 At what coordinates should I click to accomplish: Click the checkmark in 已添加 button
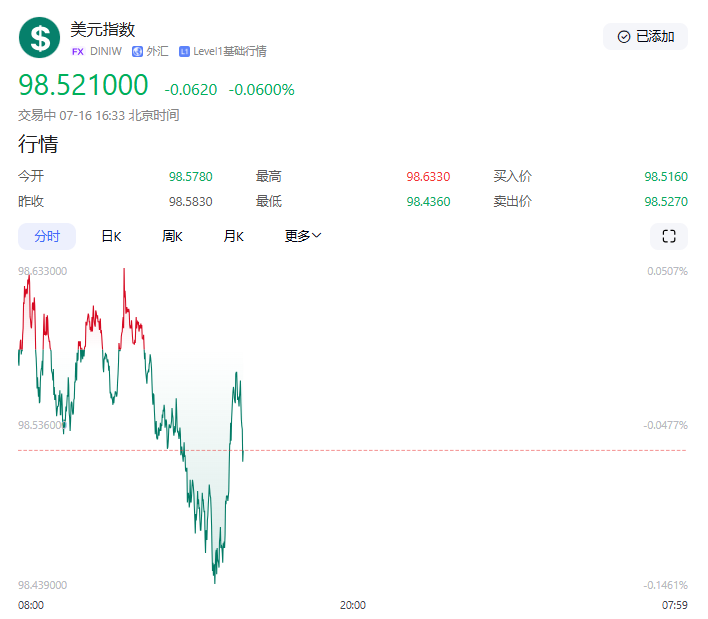[x=624, y=37]
